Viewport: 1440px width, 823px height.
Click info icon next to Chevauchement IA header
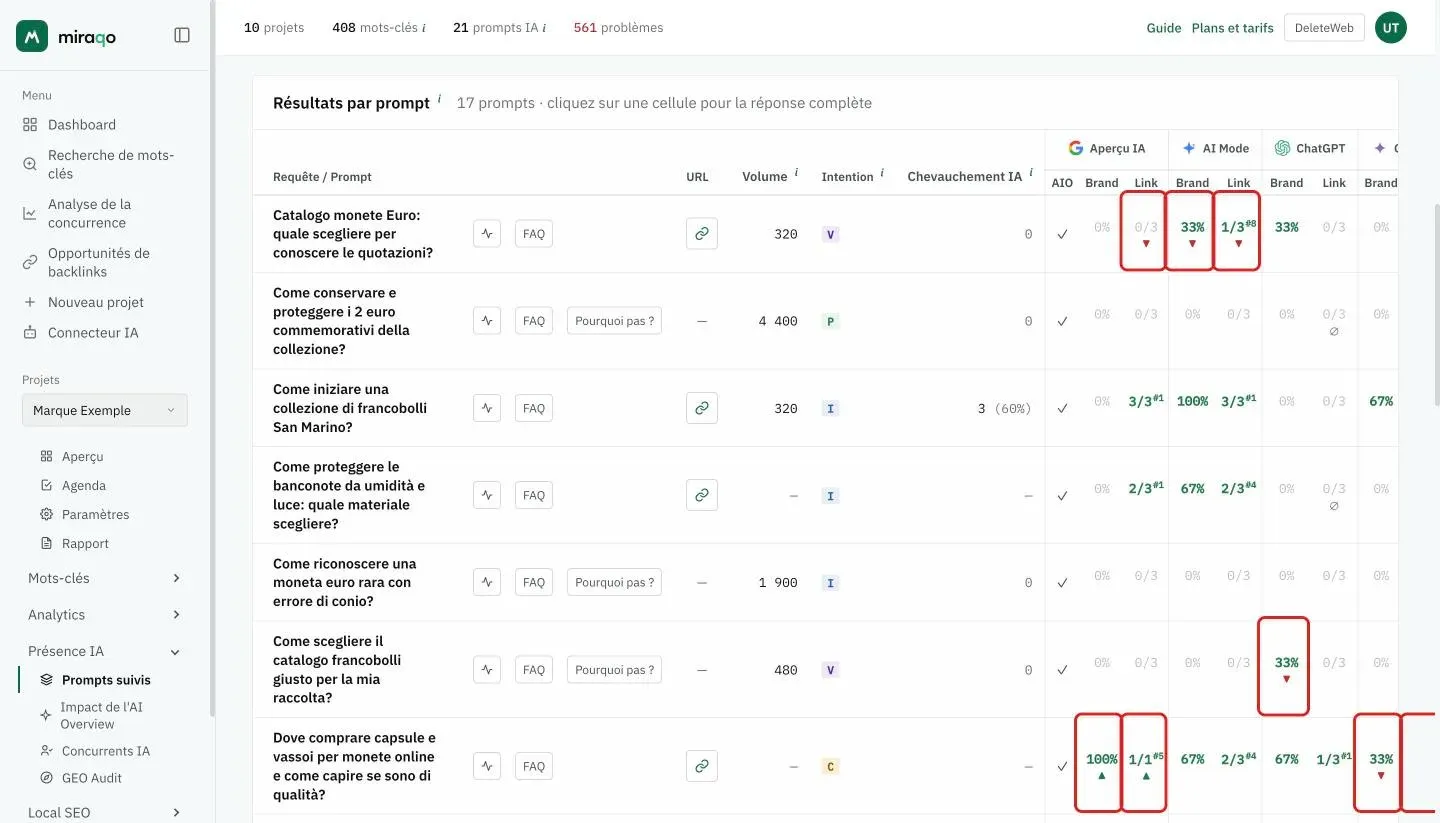(x=1031, y=173)
